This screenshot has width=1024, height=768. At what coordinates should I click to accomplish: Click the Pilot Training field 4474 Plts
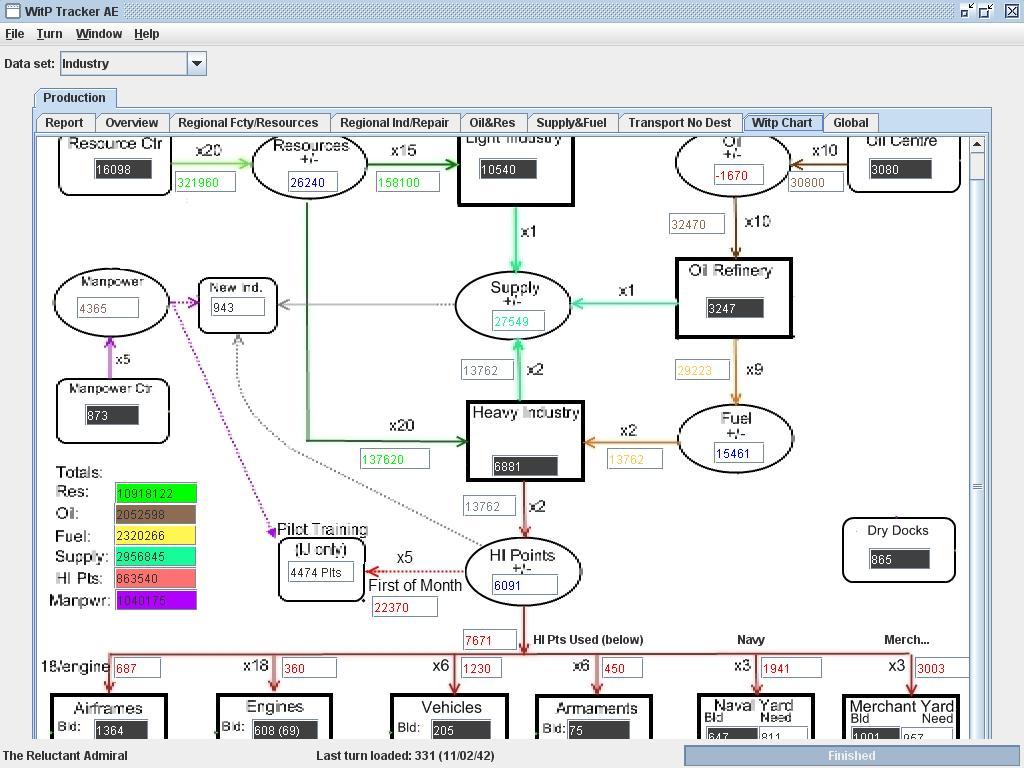coord(321,572)
